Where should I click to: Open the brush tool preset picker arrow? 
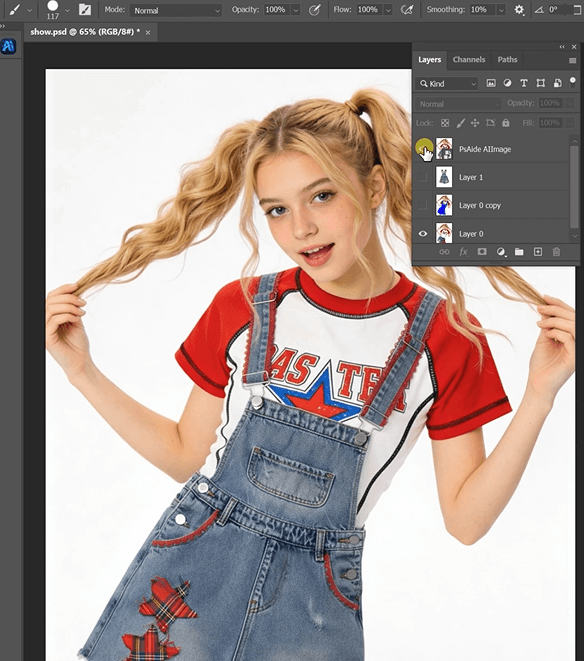tap(29, 10)
